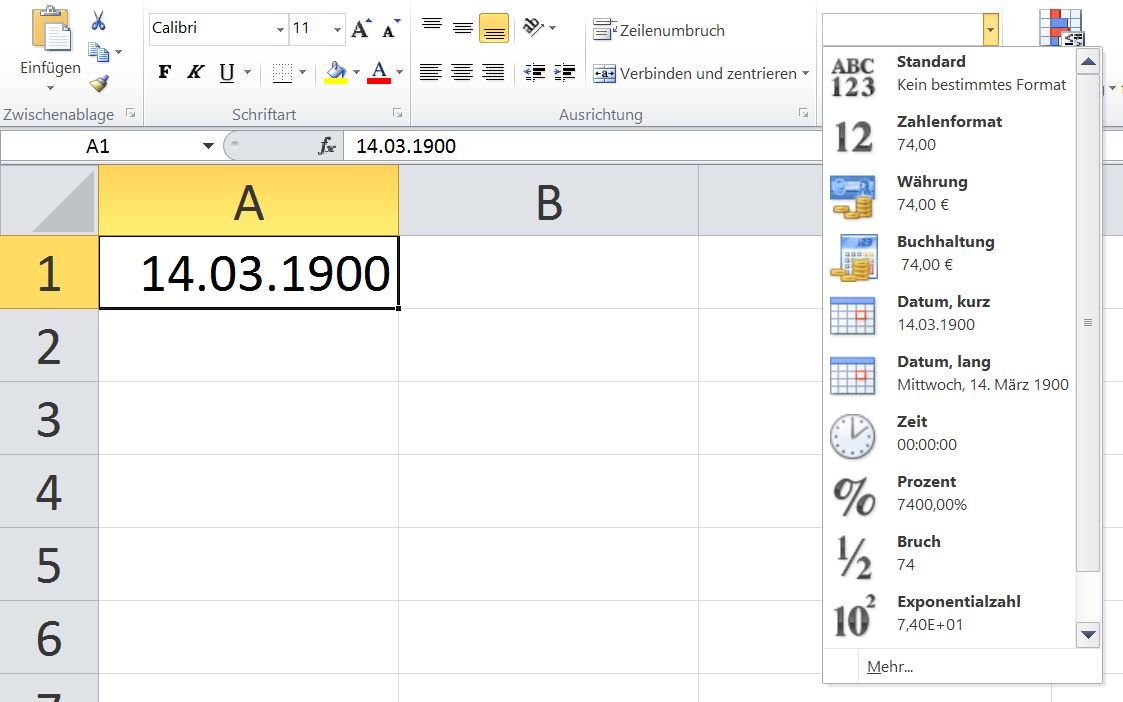Screen dimensions: 1123x702
Task: Open font color dropdown arrow
Action: [399, 72]
